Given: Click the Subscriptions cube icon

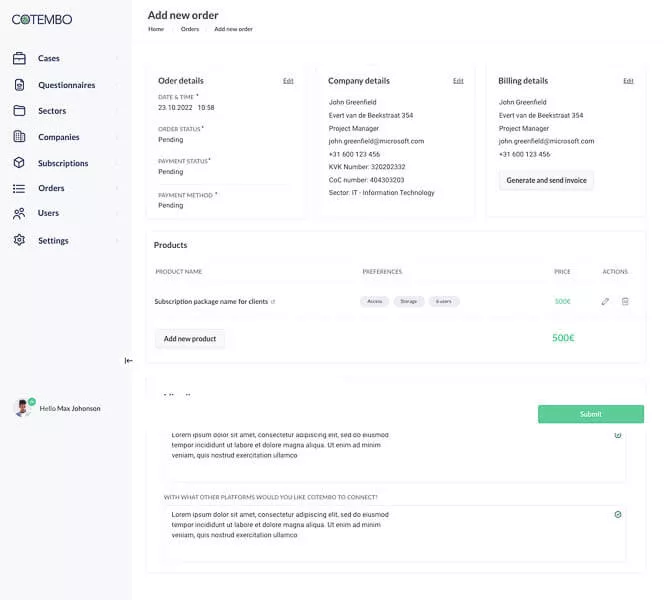Looking at the screenshot, I should pos(19,163).
